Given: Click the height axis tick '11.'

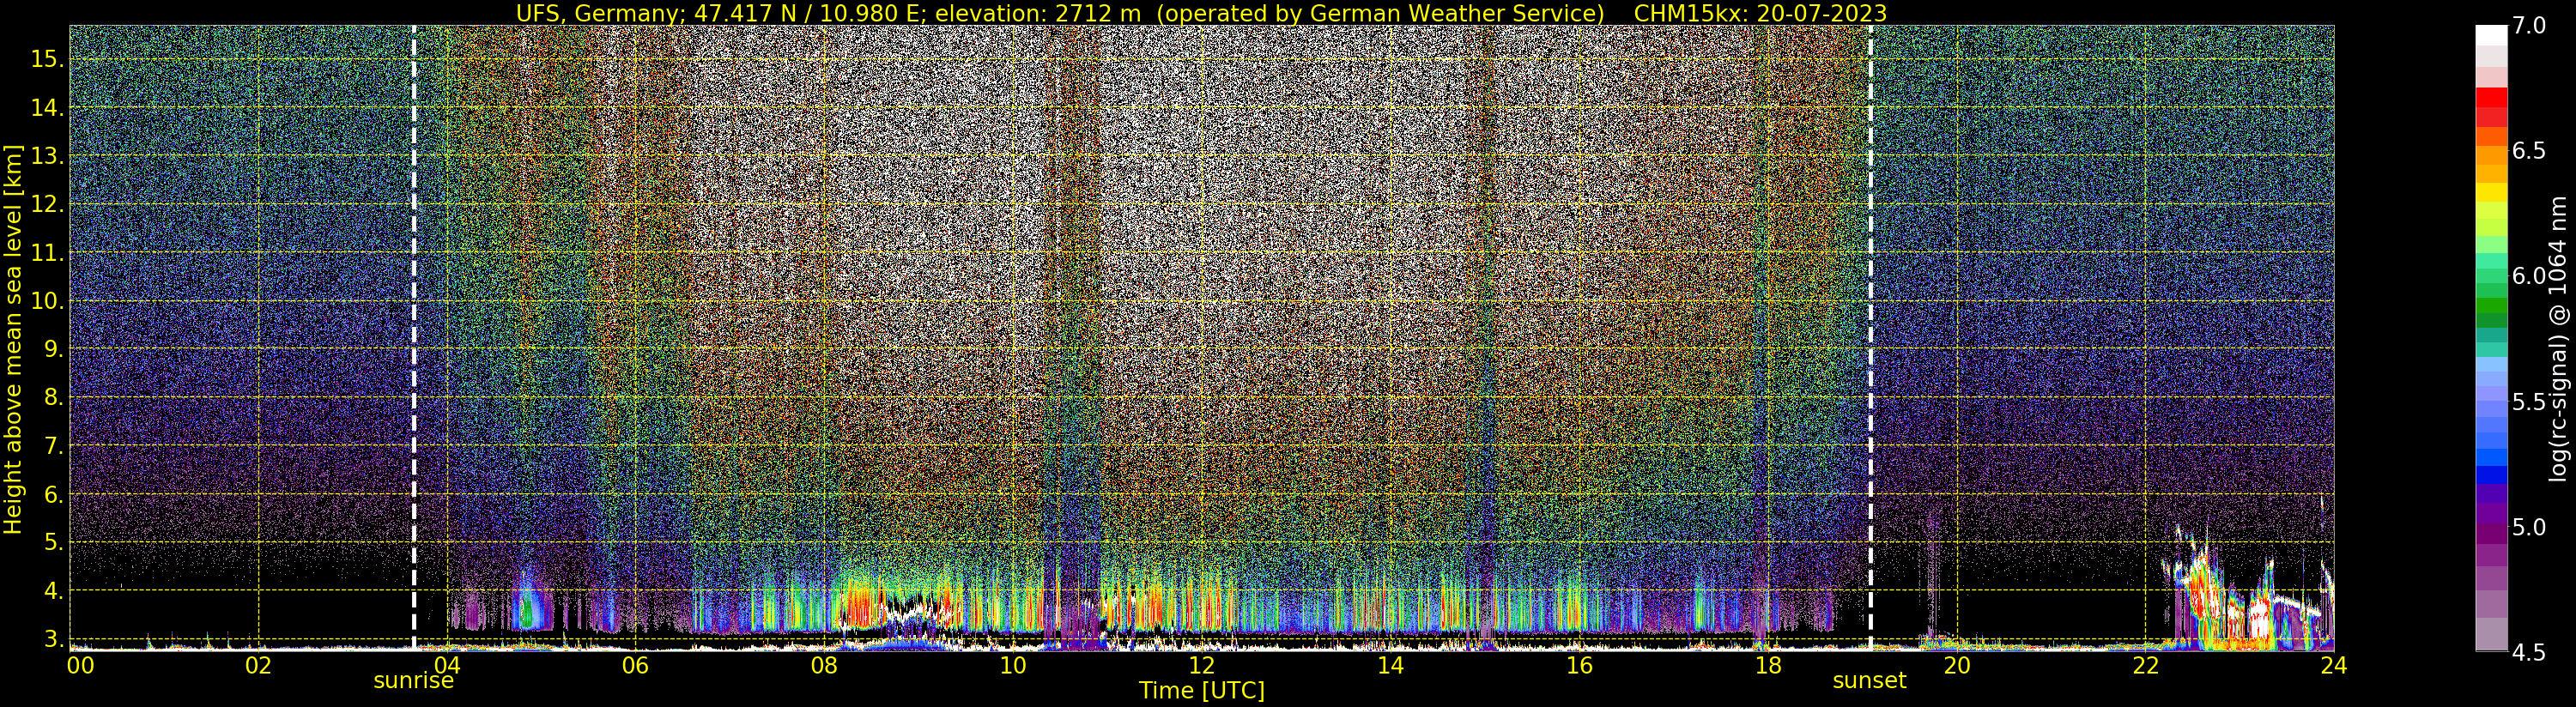Looking at the screenshot, I should tap(47, 253).
